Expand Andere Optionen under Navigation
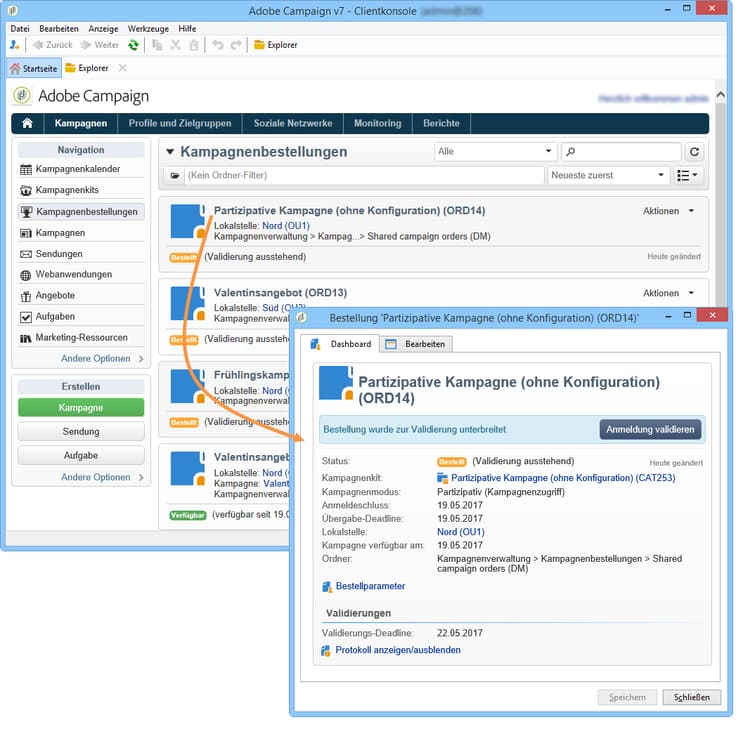Screen dimensions: 750x729 (102, 359)
